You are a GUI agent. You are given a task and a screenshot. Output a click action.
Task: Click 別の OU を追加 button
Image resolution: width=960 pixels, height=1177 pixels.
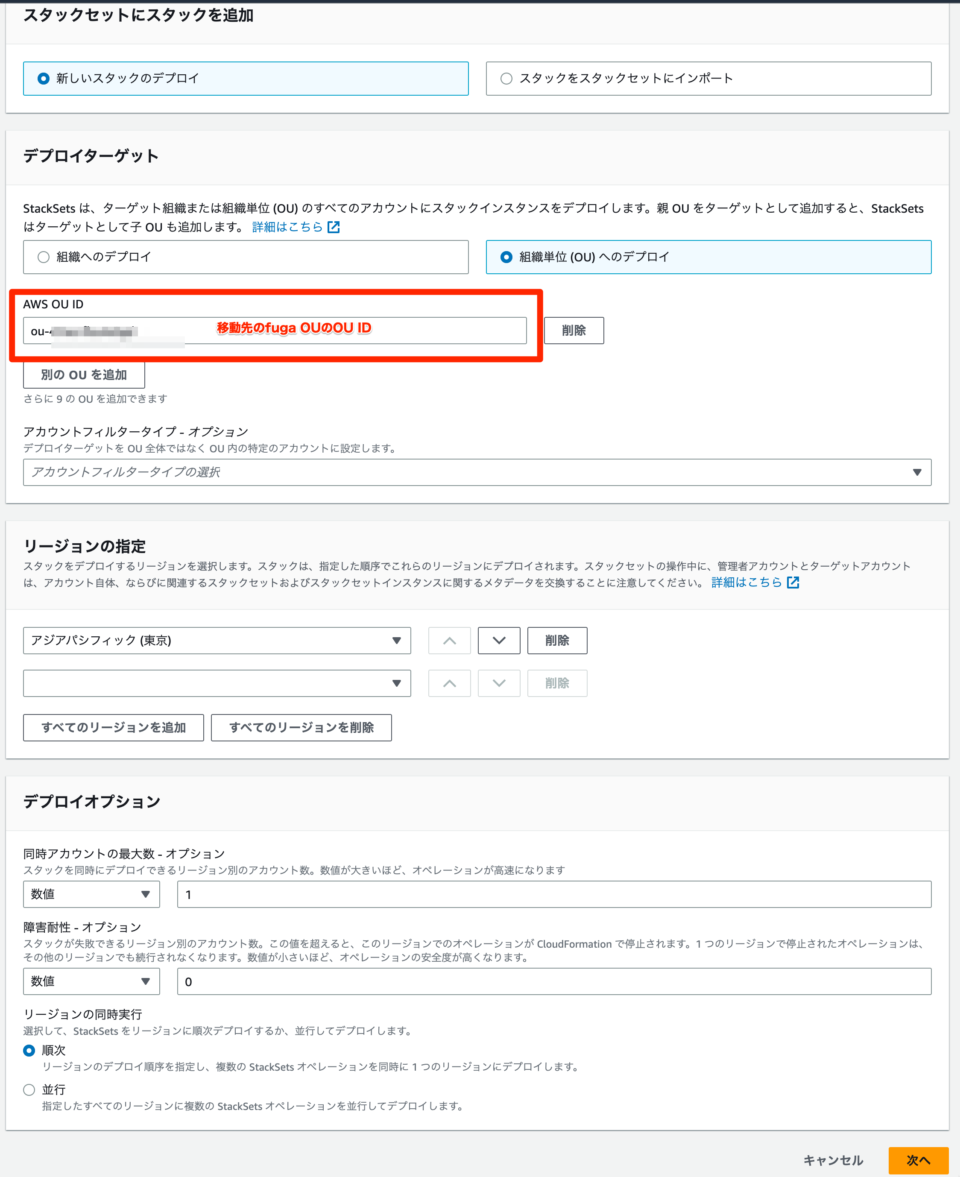pyautogui.click(x=84, y=375)
